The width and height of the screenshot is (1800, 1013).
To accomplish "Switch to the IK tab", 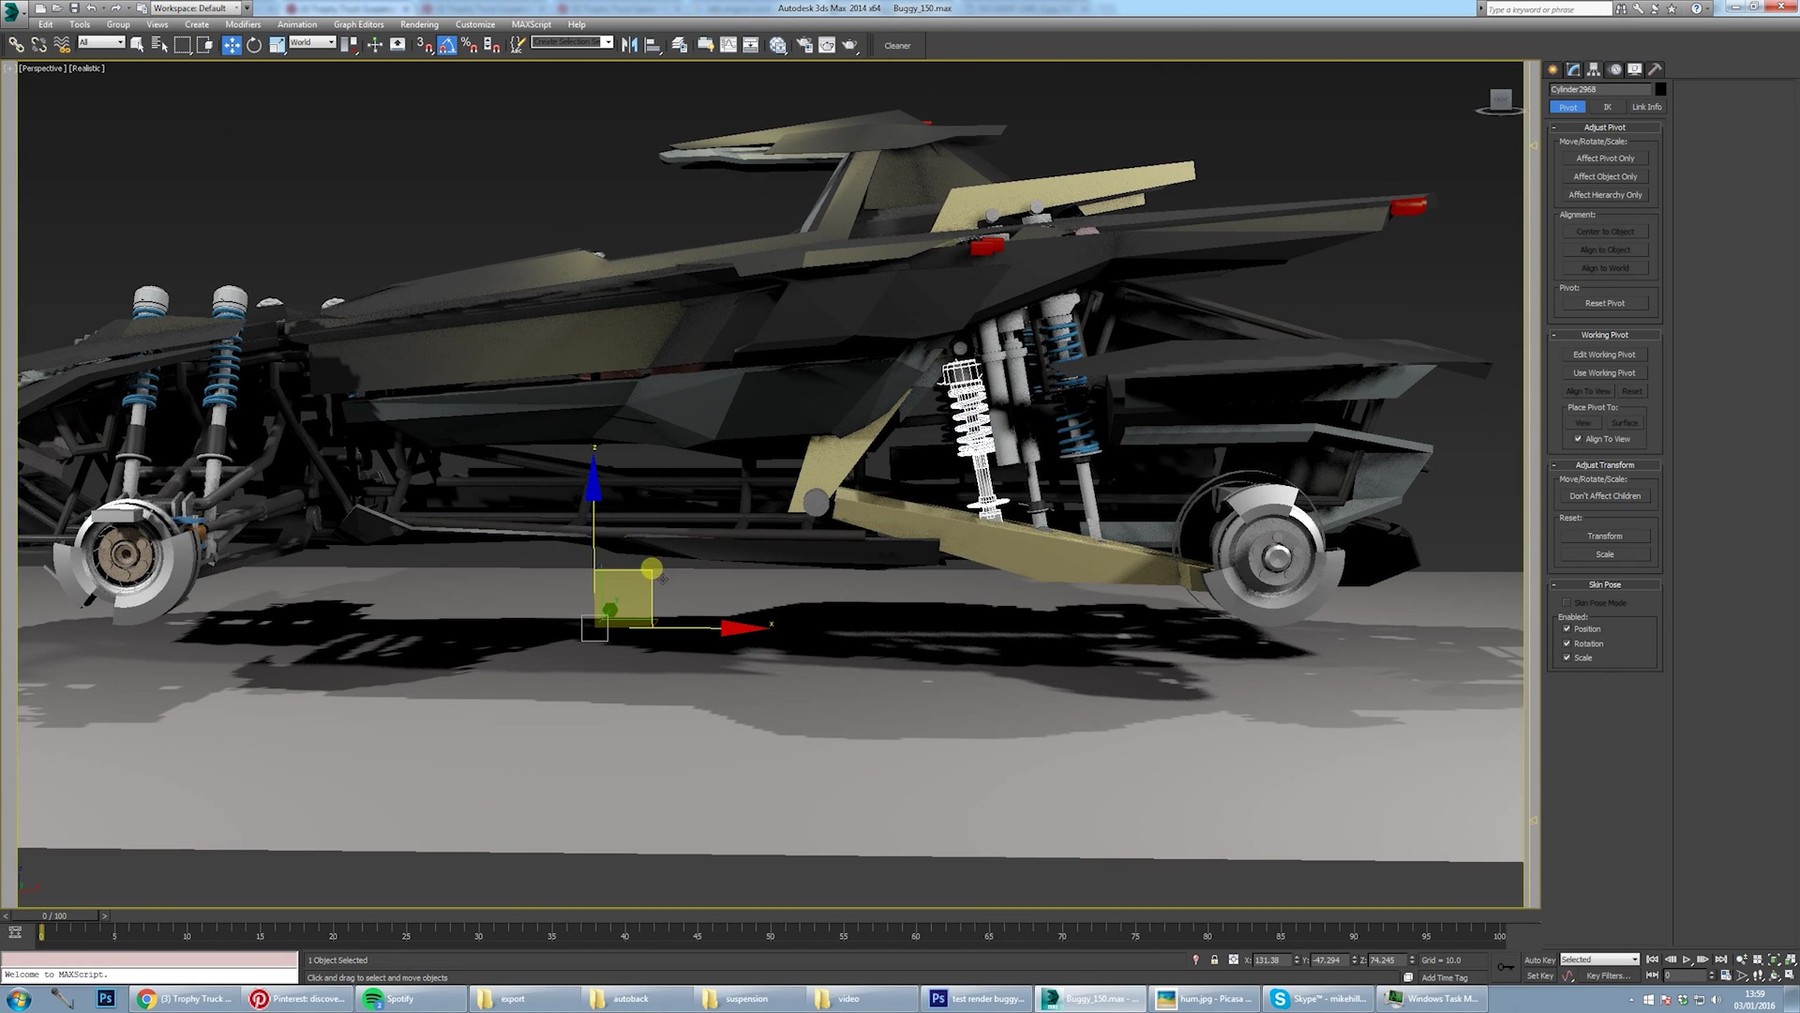I will [x=1608, y=107].
